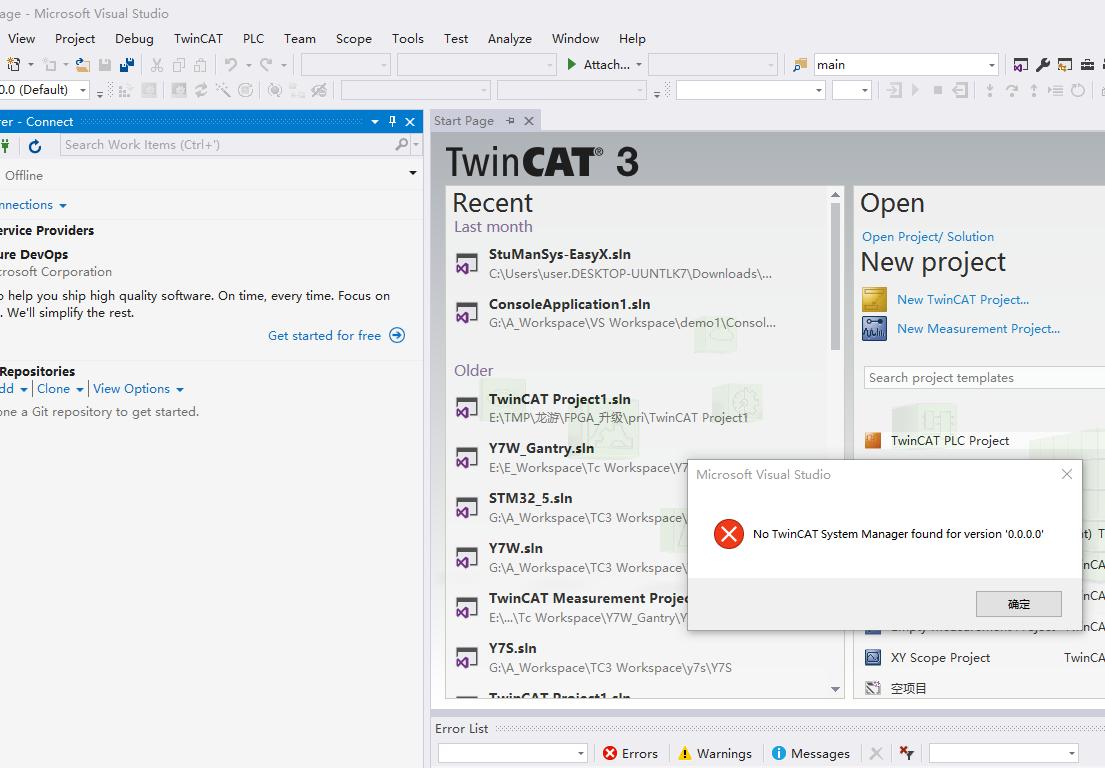1105x768 pixels.
Task: Pin the Team Explorer panel
Action: (x=393, y=121)
